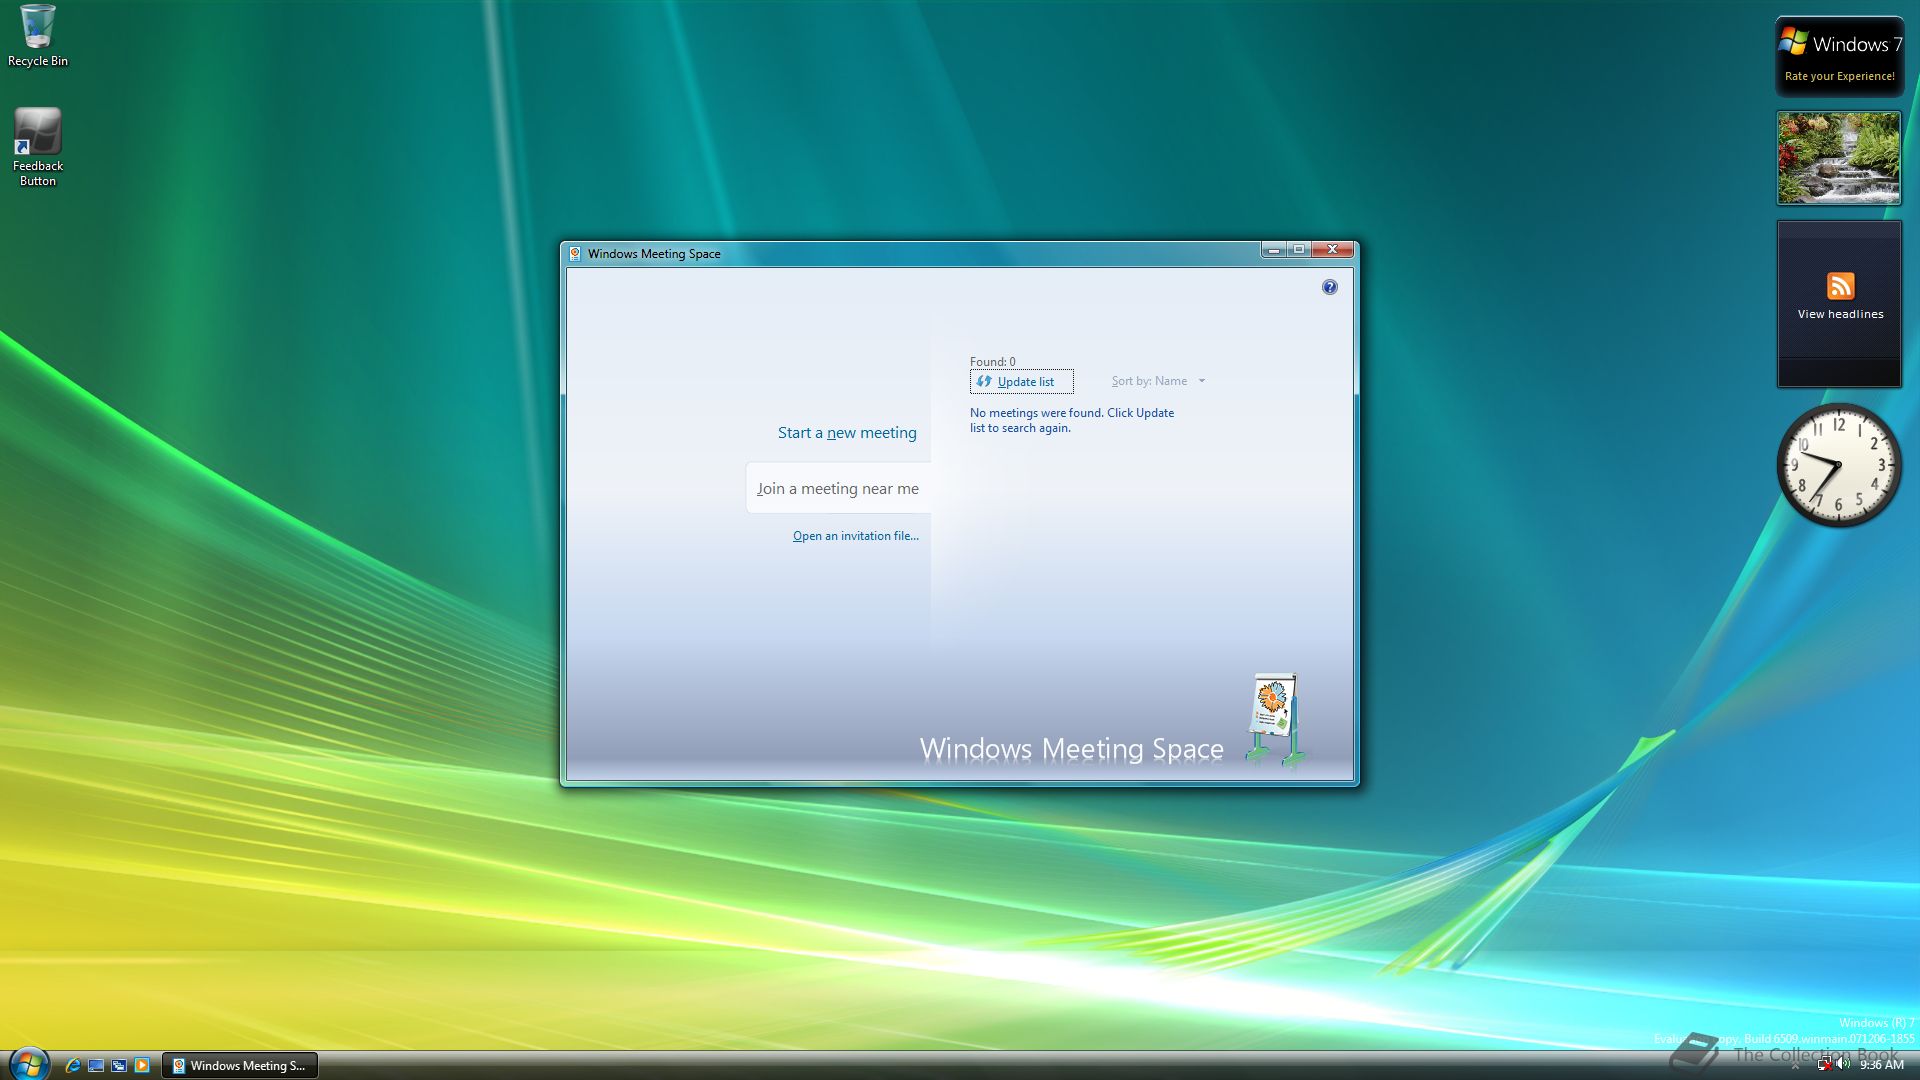Open the help question mark icon
This screenshot has width=1920, height=1080.
click(1329, 287)
